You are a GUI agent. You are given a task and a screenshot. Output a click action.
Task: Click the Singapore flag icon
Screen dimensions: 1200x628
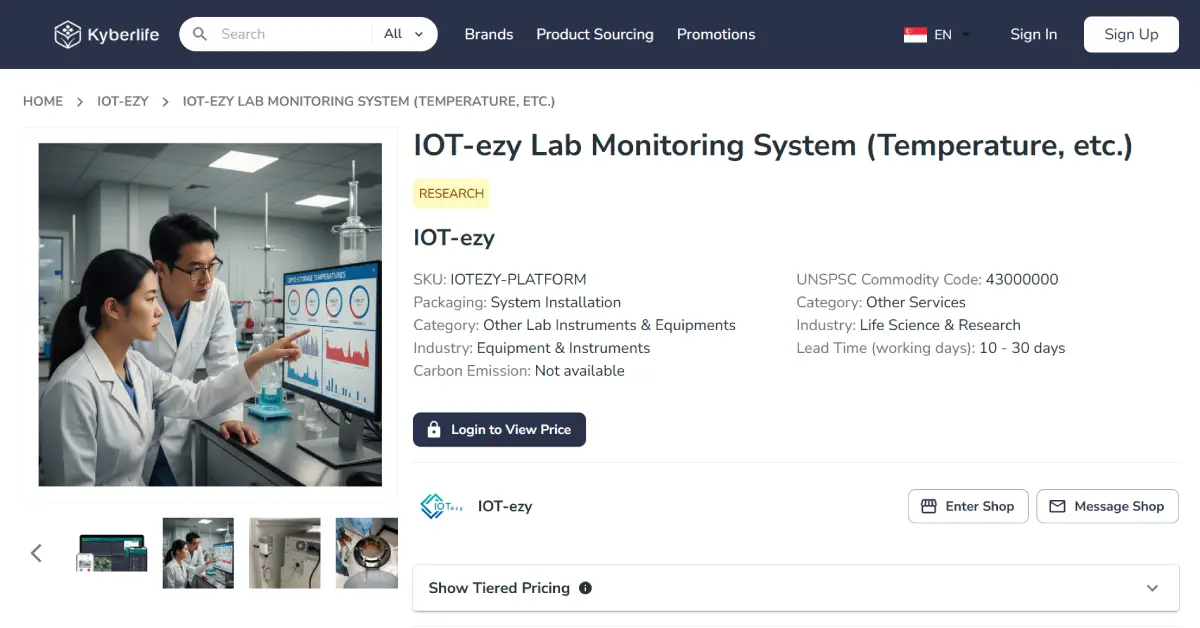coord(915,34)
